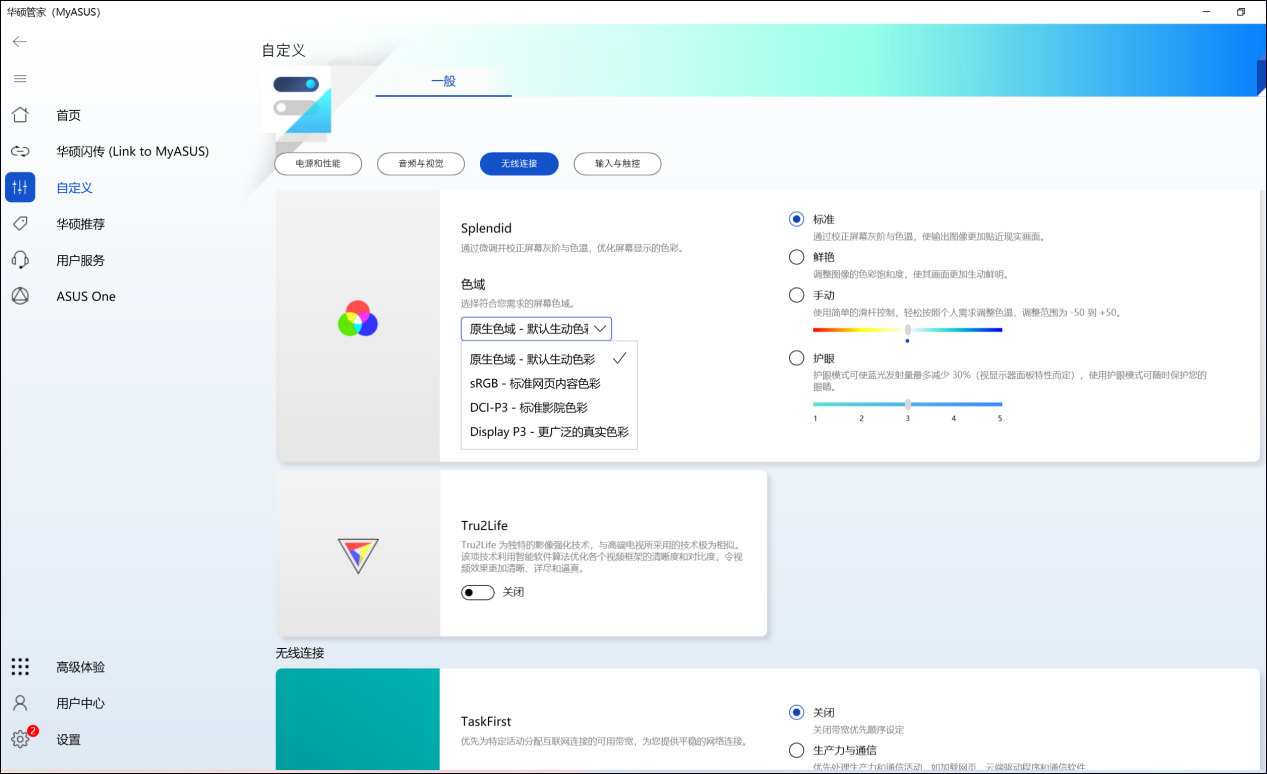The width and height of the screenshot is (1267, 774).
Task: Open 高级体验 in the sidebar
Action: (x=80, y=667)
